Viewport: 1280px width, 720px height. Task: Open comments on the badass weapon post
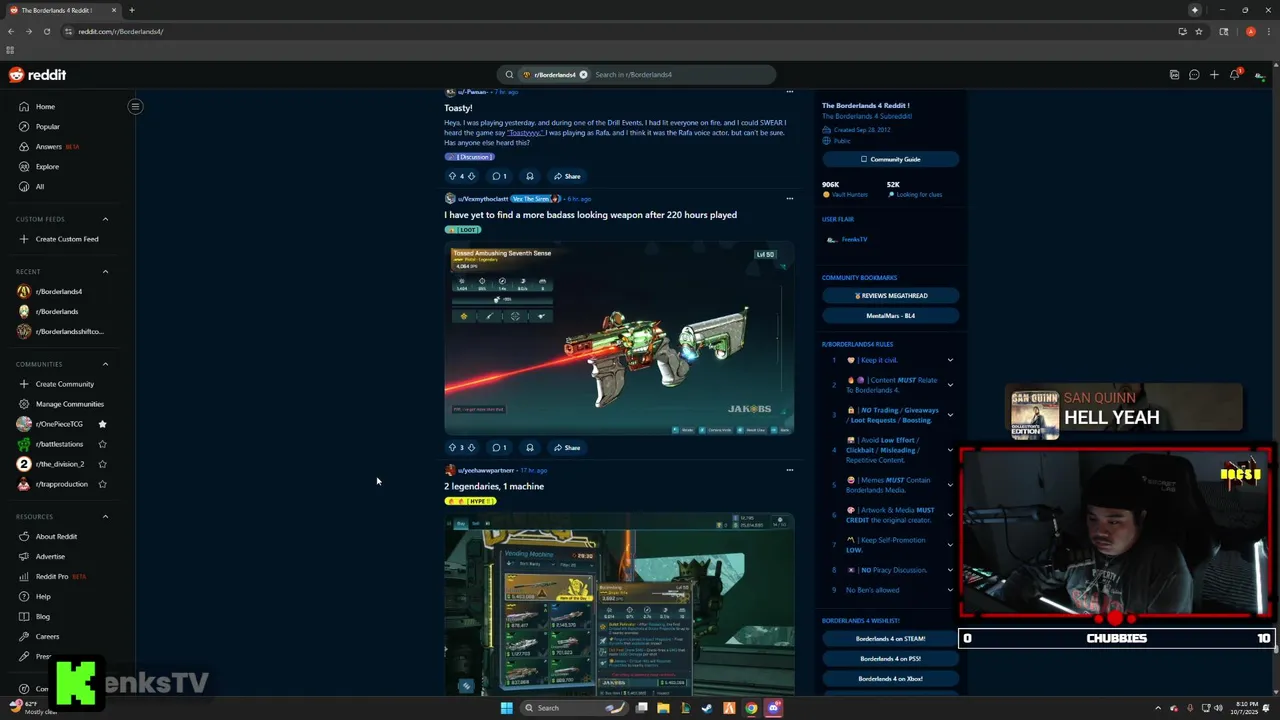499,447
